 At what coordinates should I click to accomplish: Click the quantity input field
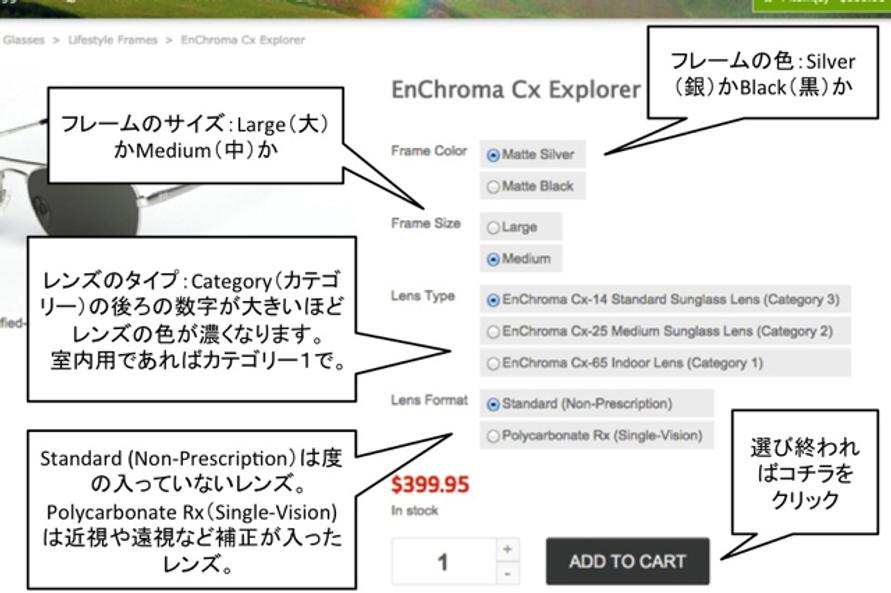click(x=444, y=561)
